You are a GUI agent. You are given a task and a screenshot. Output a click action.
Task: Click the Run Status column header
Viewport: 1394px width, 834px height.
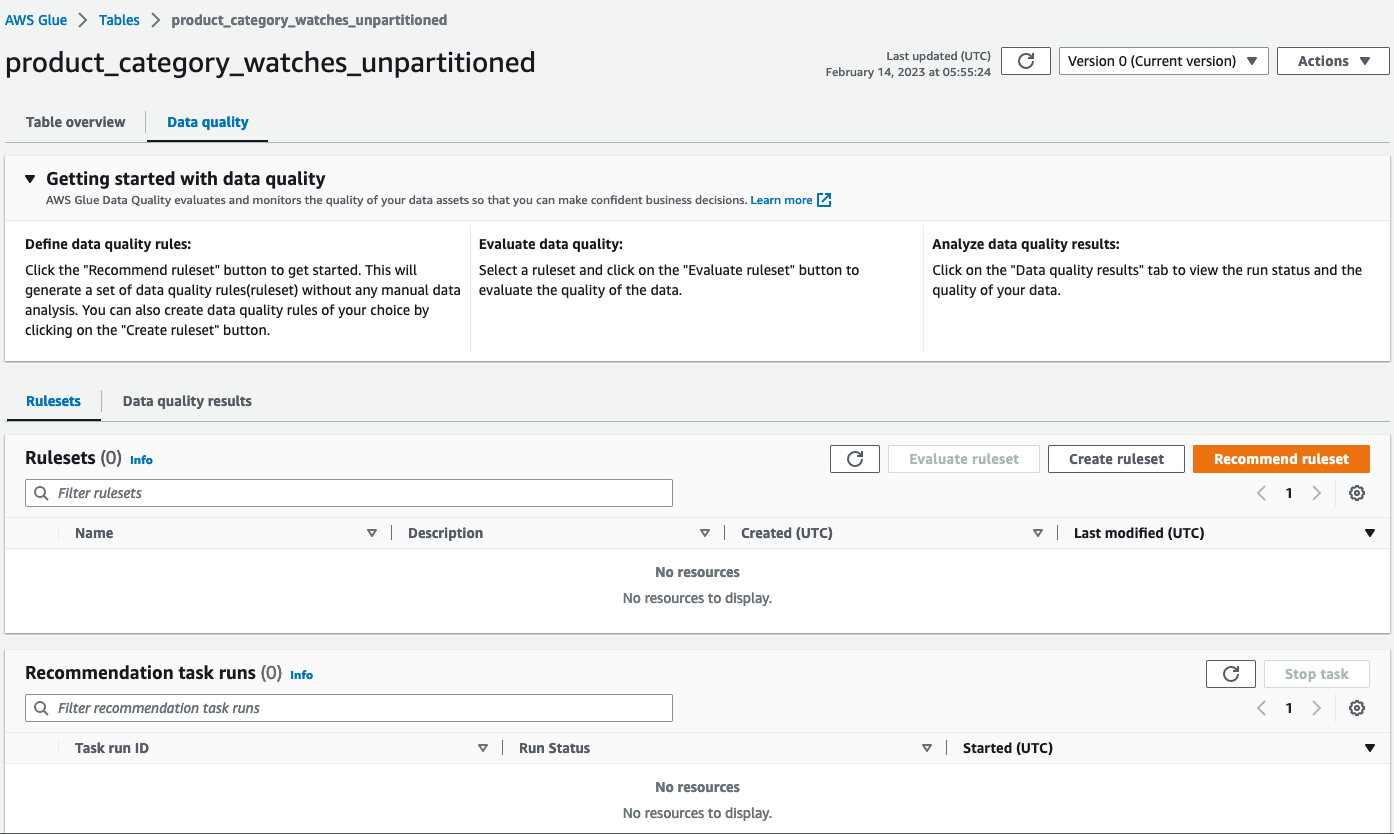[x=555, y=748]
